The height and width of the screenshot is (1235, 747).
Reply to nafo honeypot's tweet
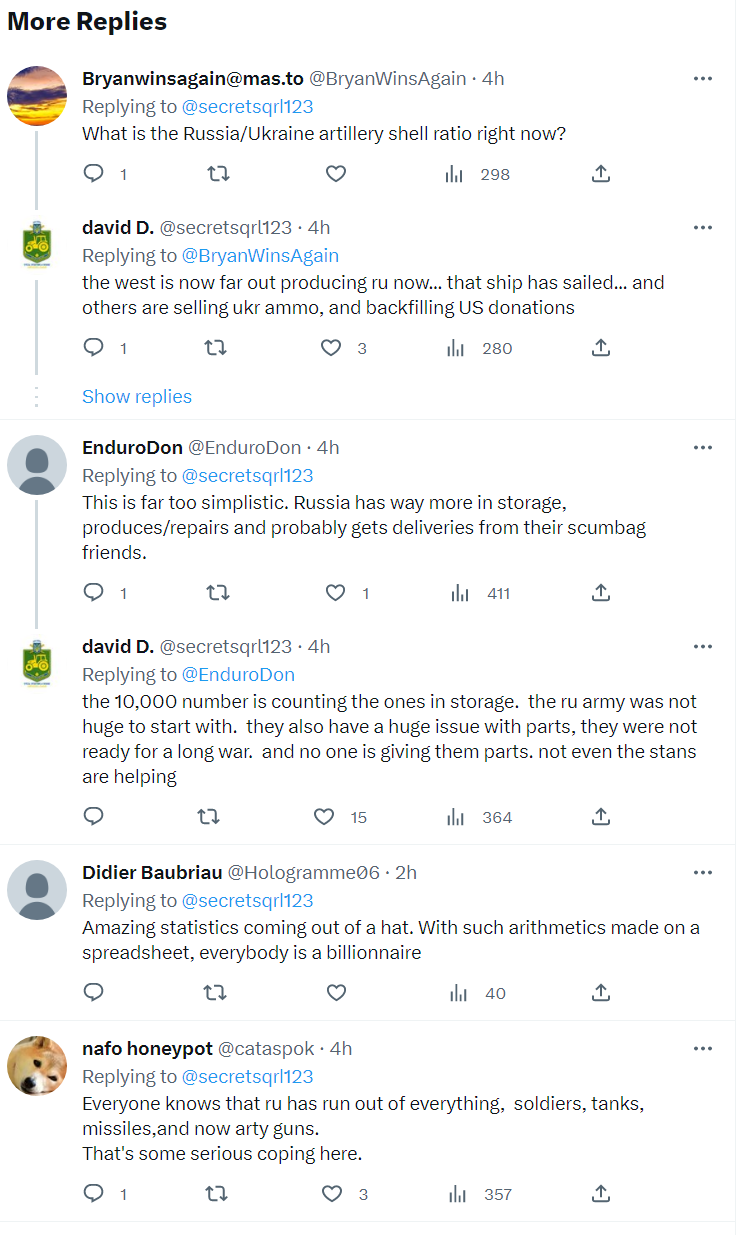tap(93, 1193)
